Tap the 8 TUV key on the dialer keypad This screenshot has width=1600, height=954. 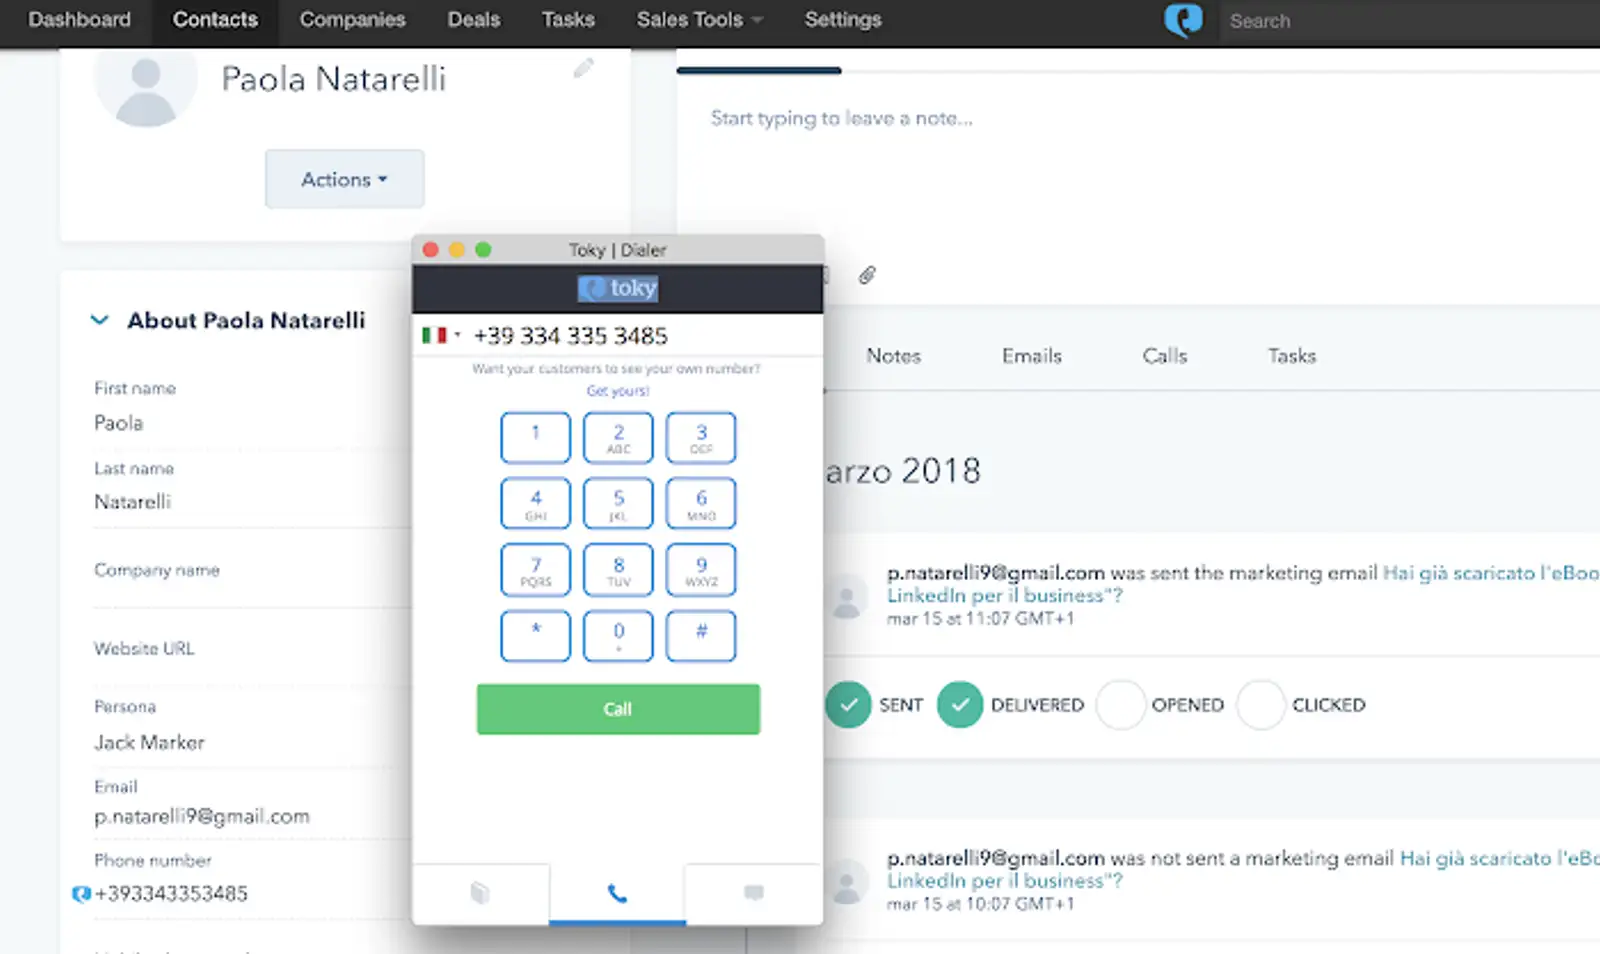click(618, 570)
